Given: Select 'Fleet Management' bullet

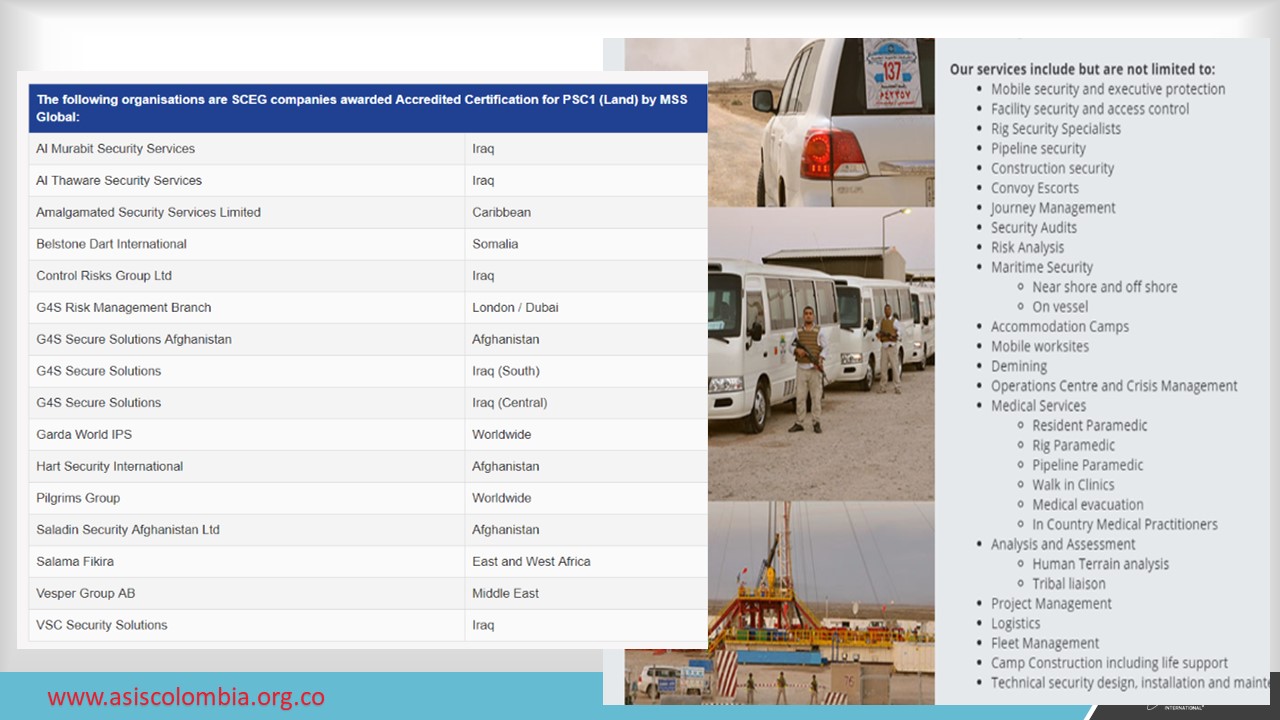Looking at the screenshot, I should click(x=1045, y=644).
